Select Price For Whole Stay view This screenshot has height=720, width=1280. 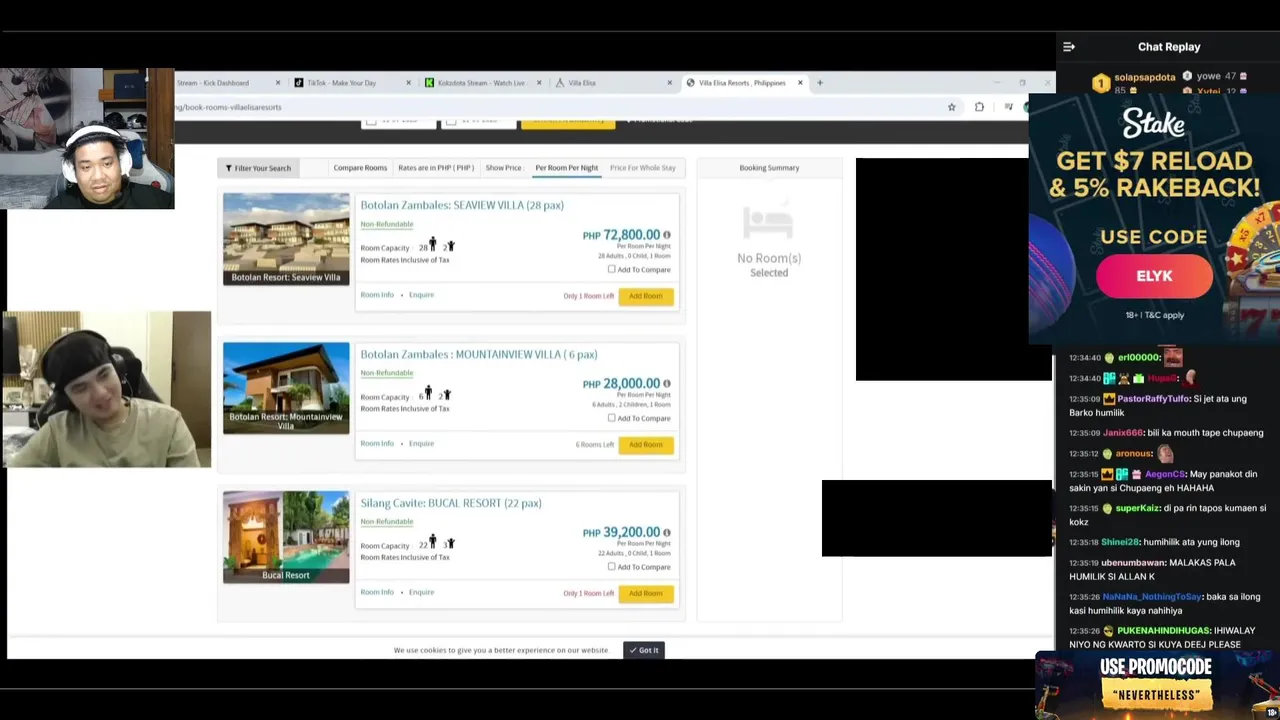click(x=643, y=168)
